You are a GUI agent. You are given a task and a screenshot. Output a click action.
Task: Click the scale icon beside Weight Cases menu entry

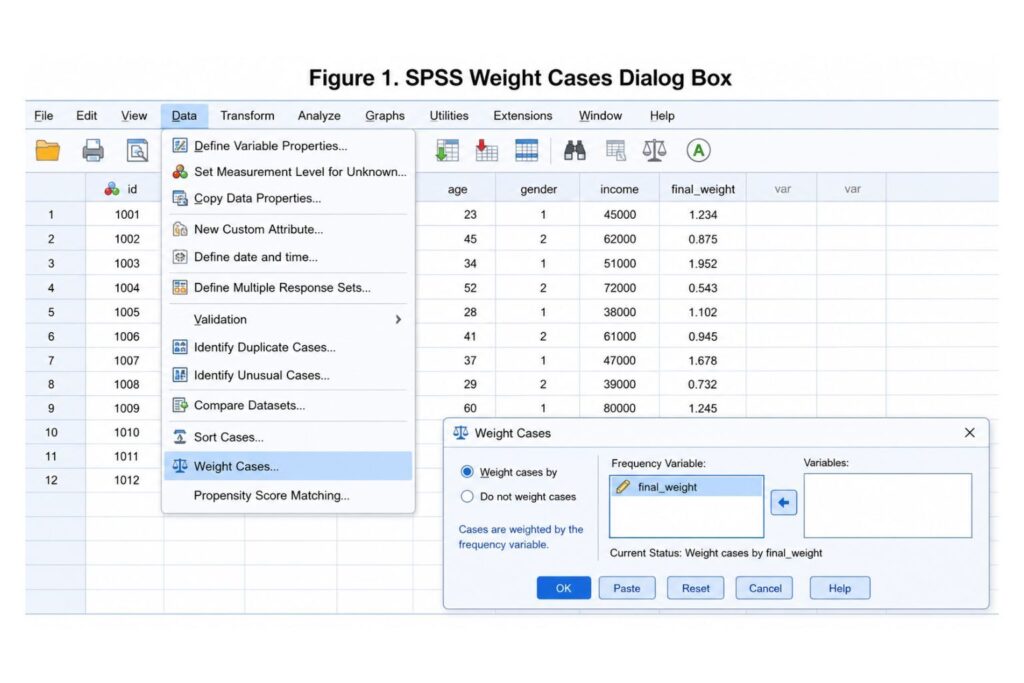point(180,466)
